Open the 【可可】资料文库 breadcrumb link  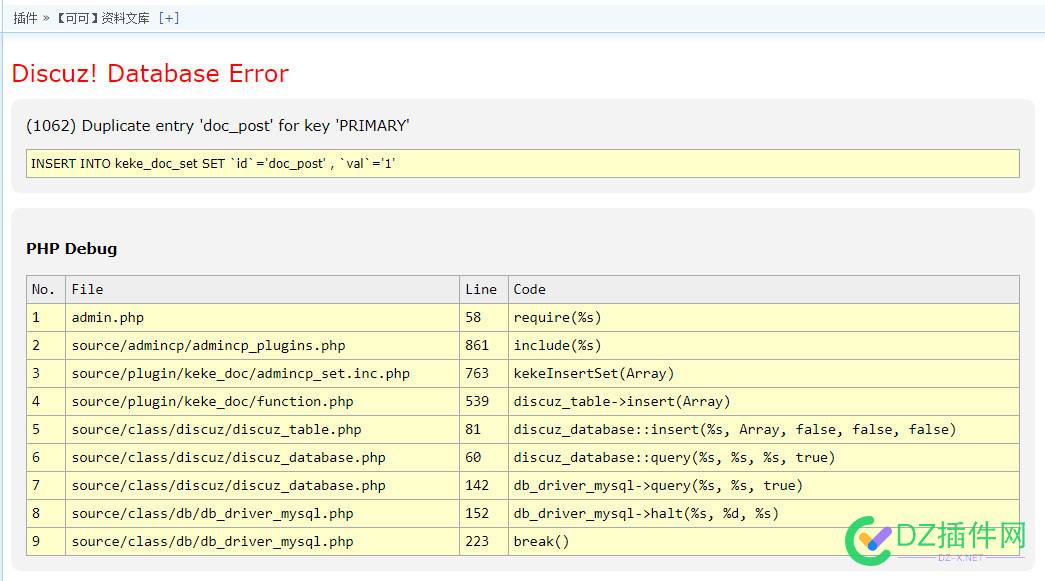click(103, 18)
